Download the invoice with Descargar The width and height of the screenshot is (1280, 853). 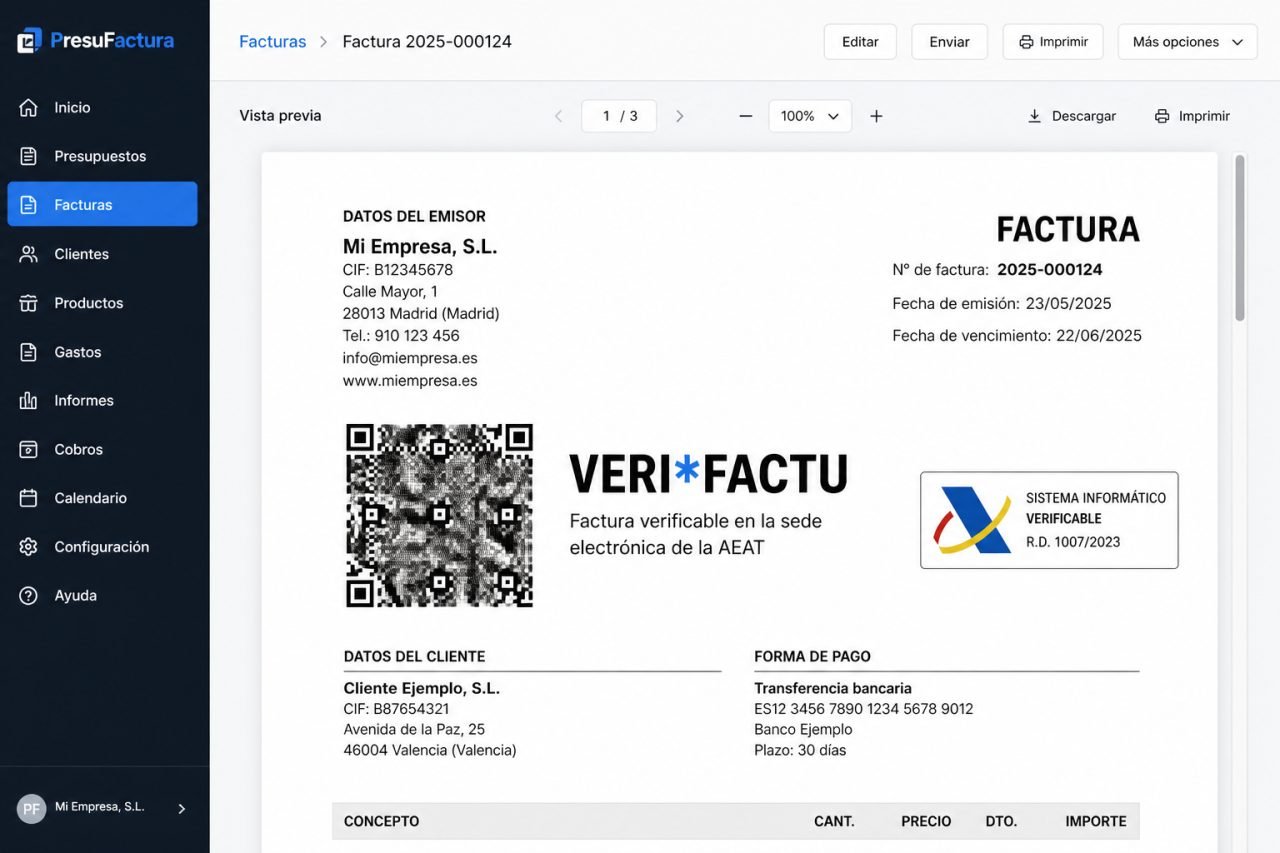pos(1071,116)
